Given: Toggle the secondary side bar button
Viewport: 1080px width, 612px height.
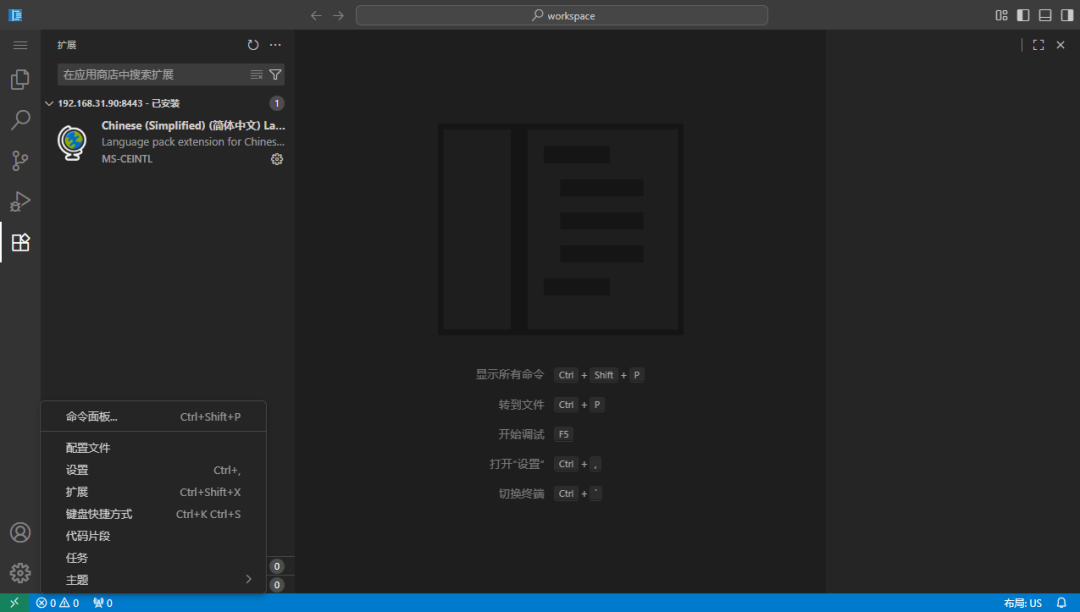Looking at the screenshot, I should (x=1066, y=15).
